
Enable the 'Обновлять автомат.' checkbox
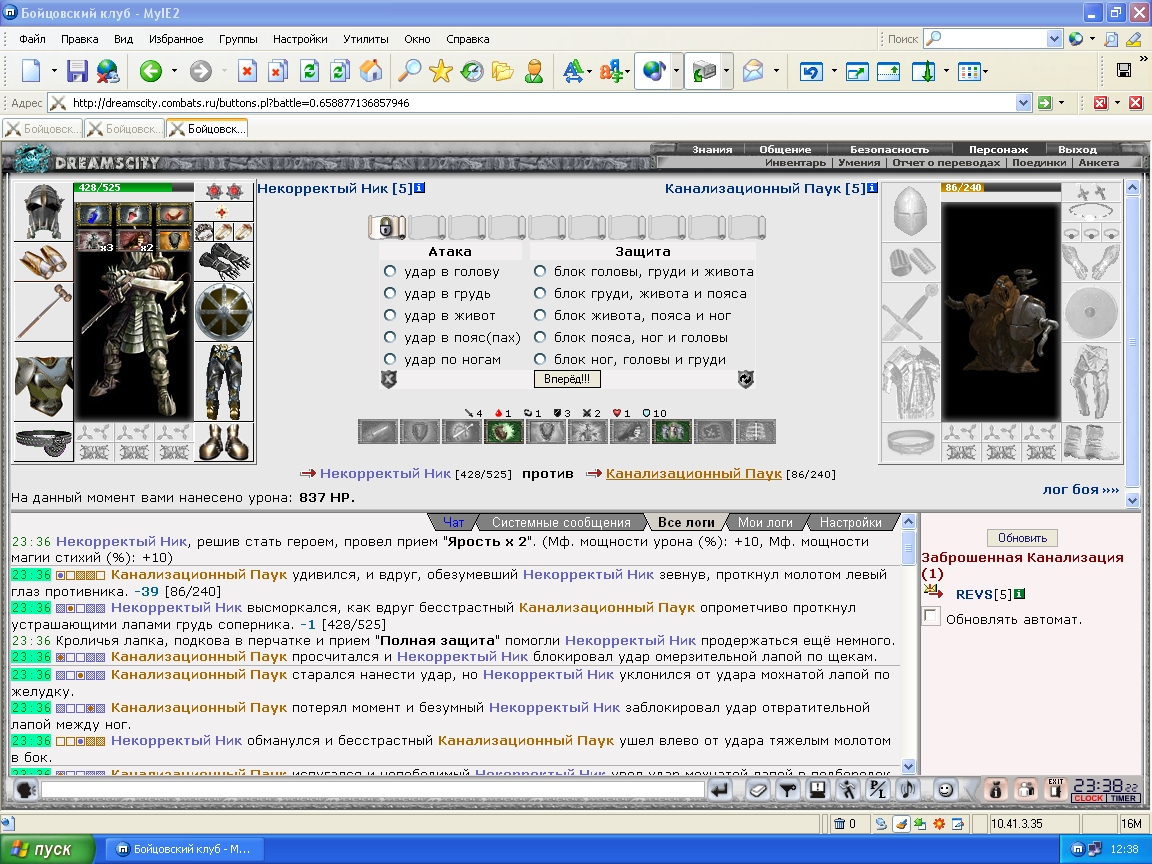(932, 617)
